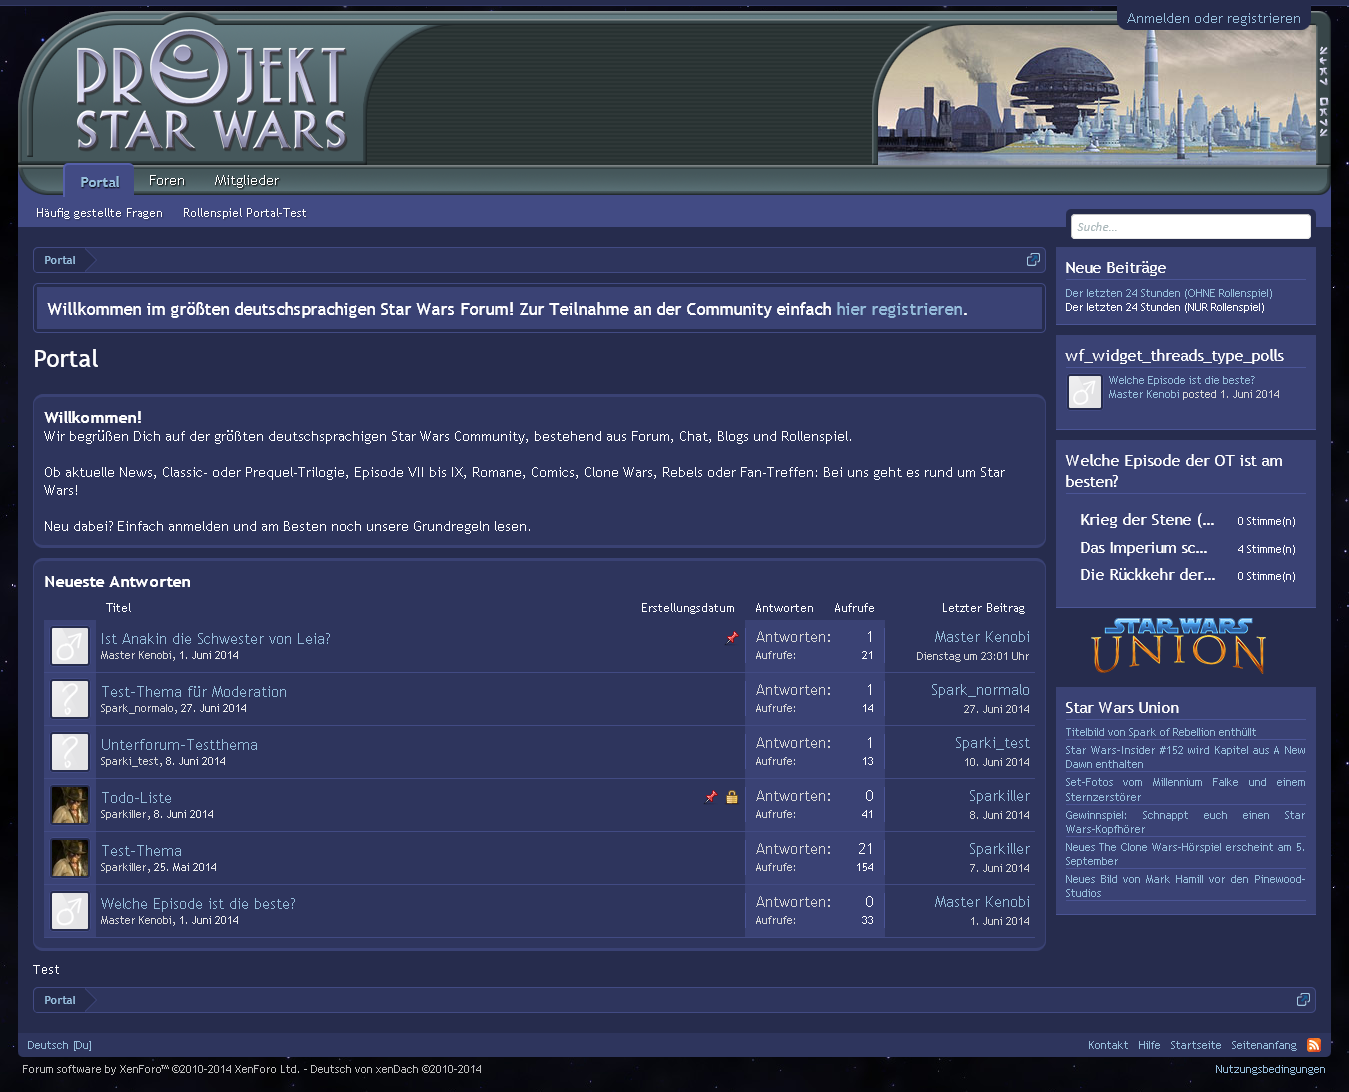Sort by Aufrufe column header
The height and width of the screenshot is (1092, 1349).
tap(854, 608)
